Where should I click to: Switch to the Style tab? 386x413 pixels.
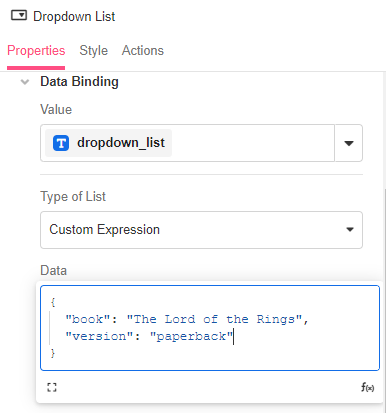click(94, 51)
